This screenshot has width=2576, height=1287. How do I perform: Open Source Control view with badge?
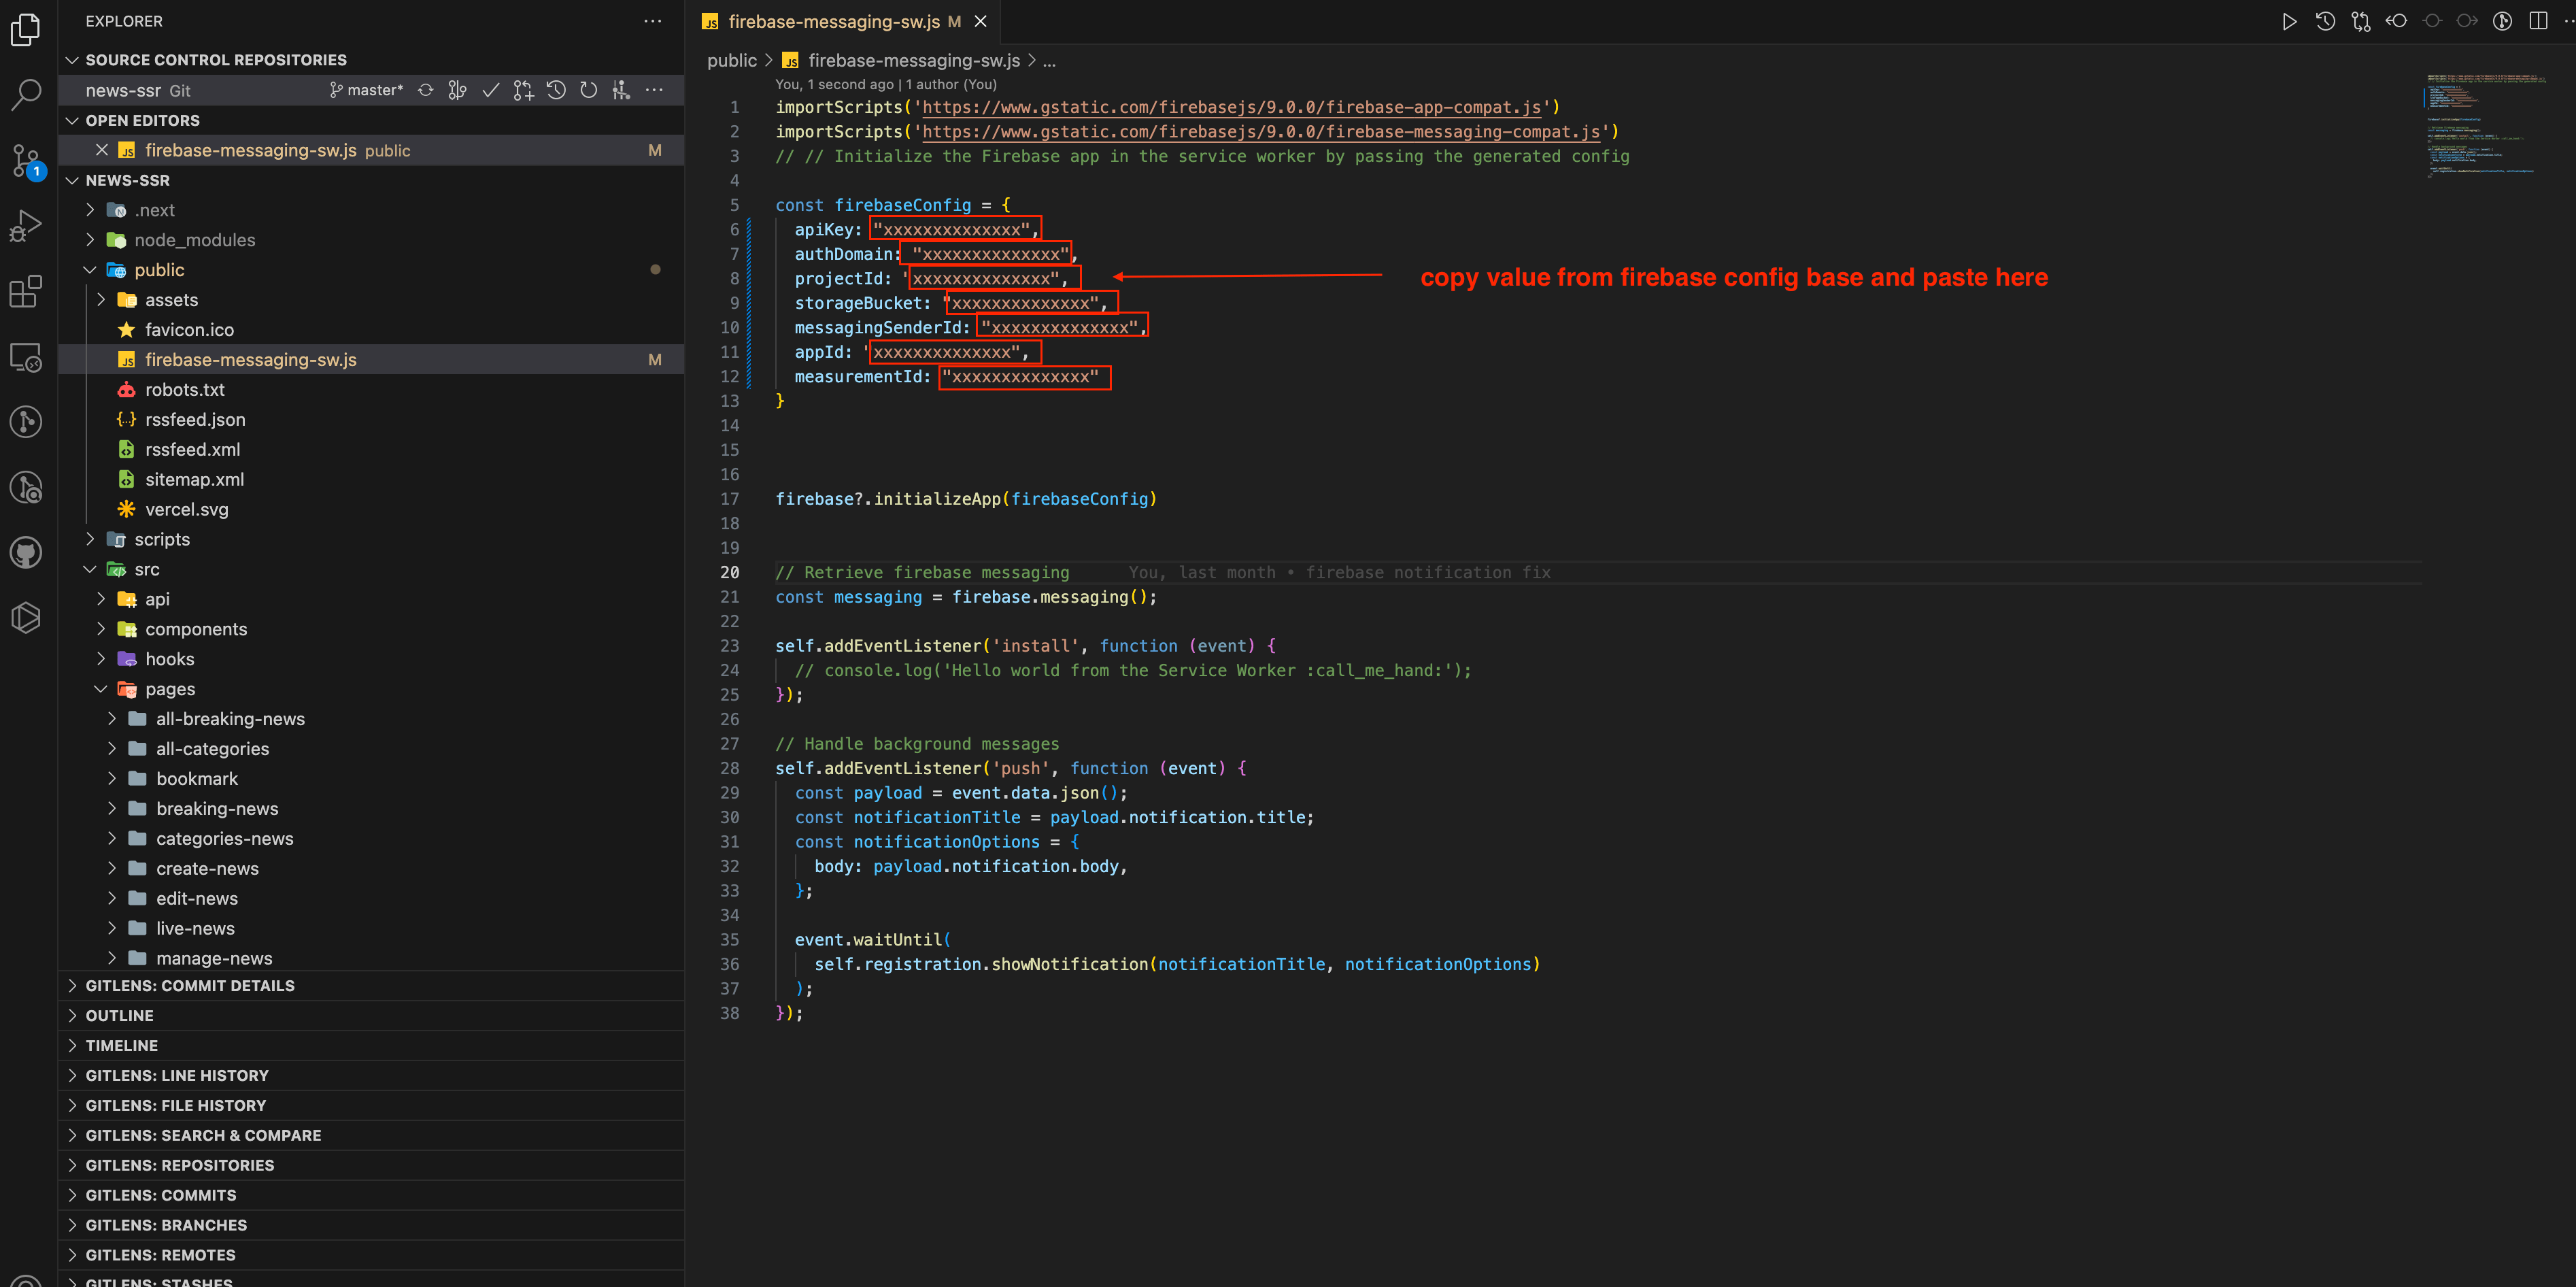[x=26, y=160]
